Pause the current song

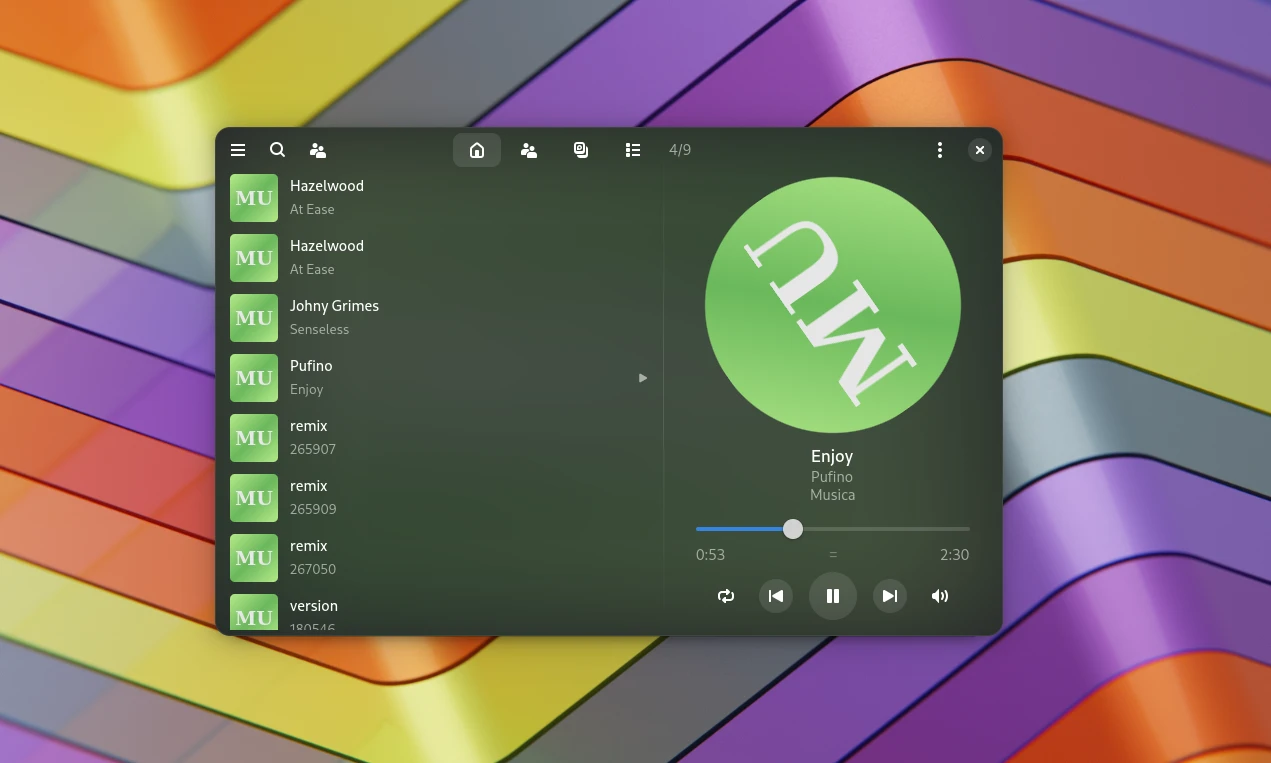833,596
